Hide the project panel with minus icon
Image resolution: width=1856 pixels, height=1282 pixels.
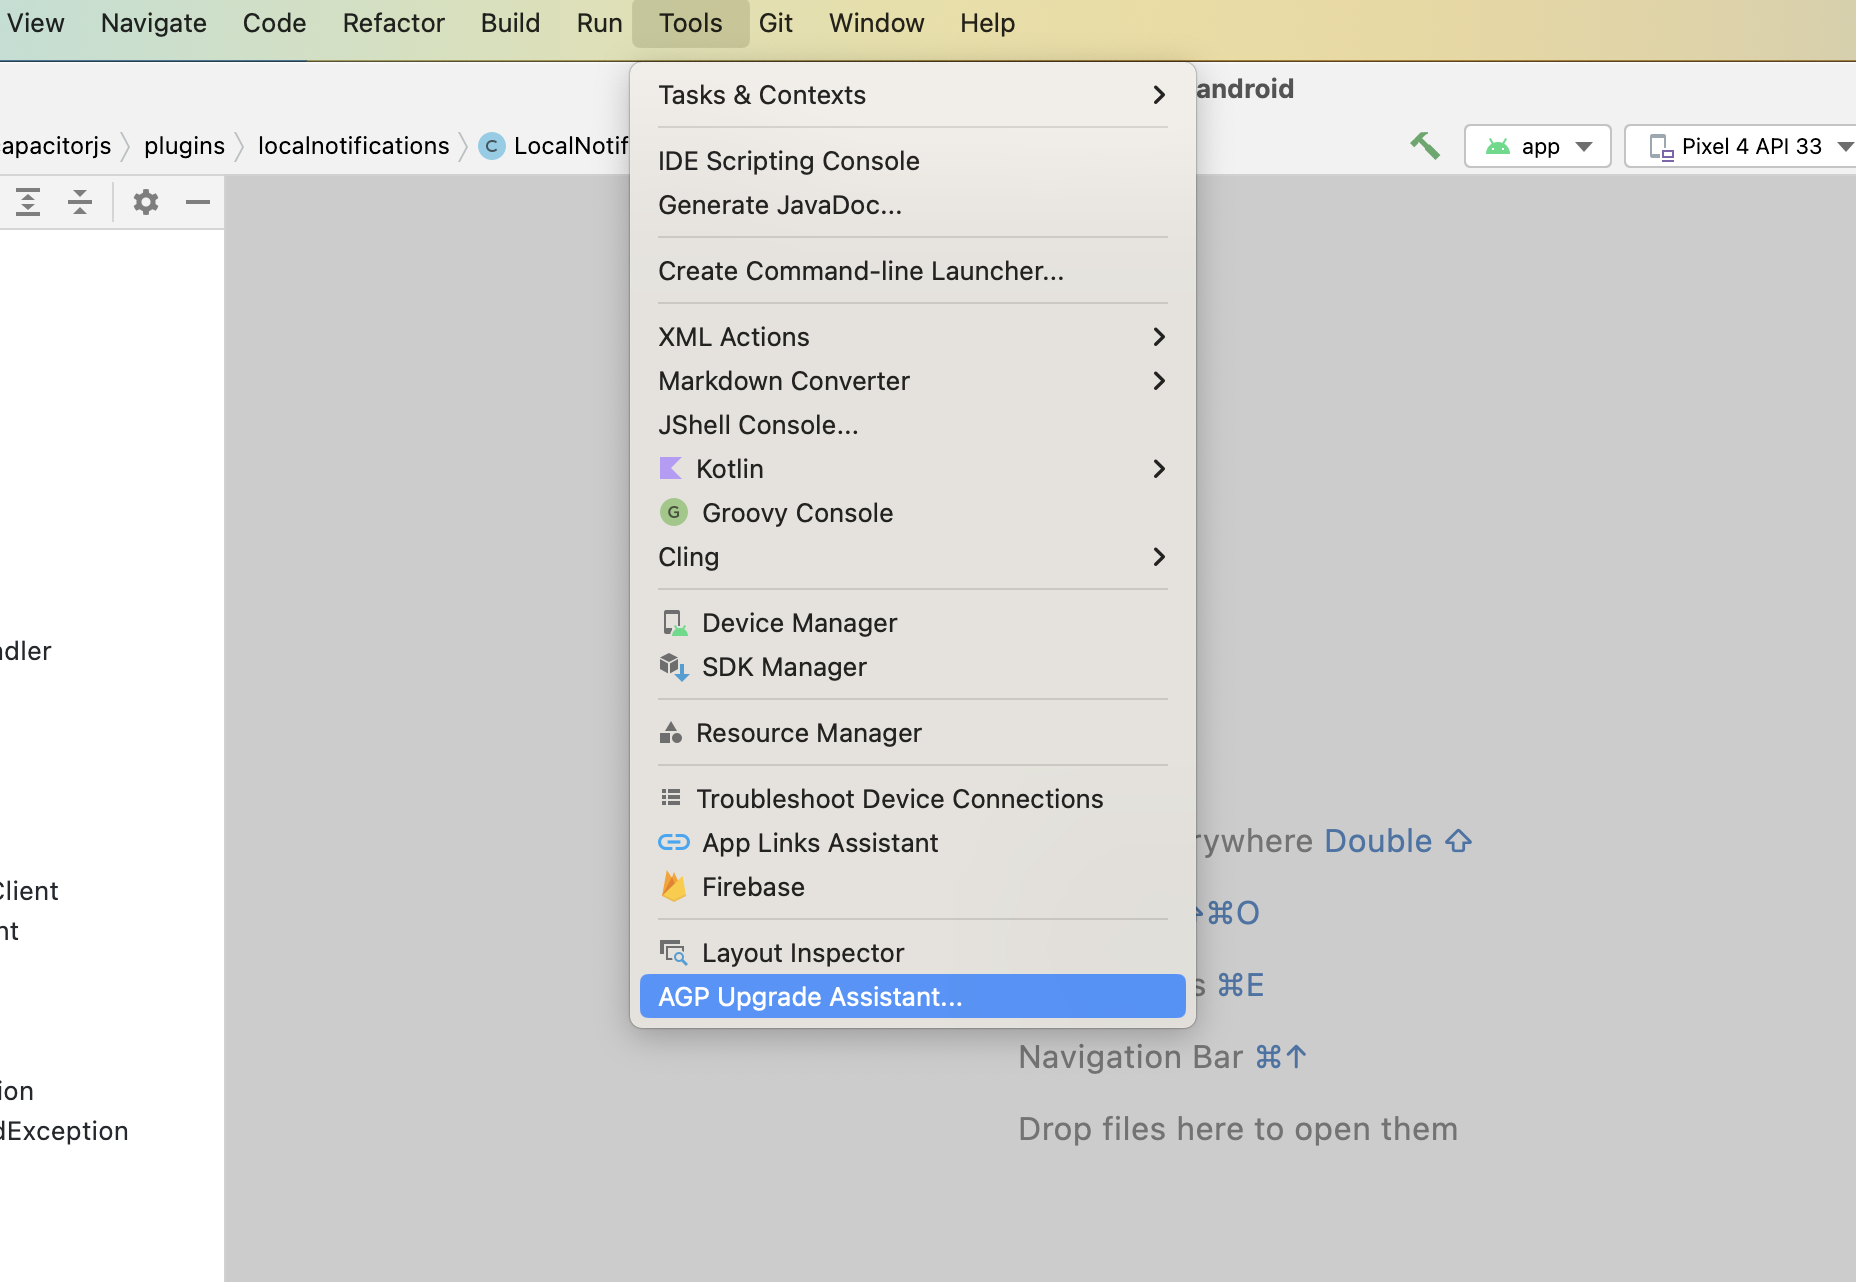[198, 202]
